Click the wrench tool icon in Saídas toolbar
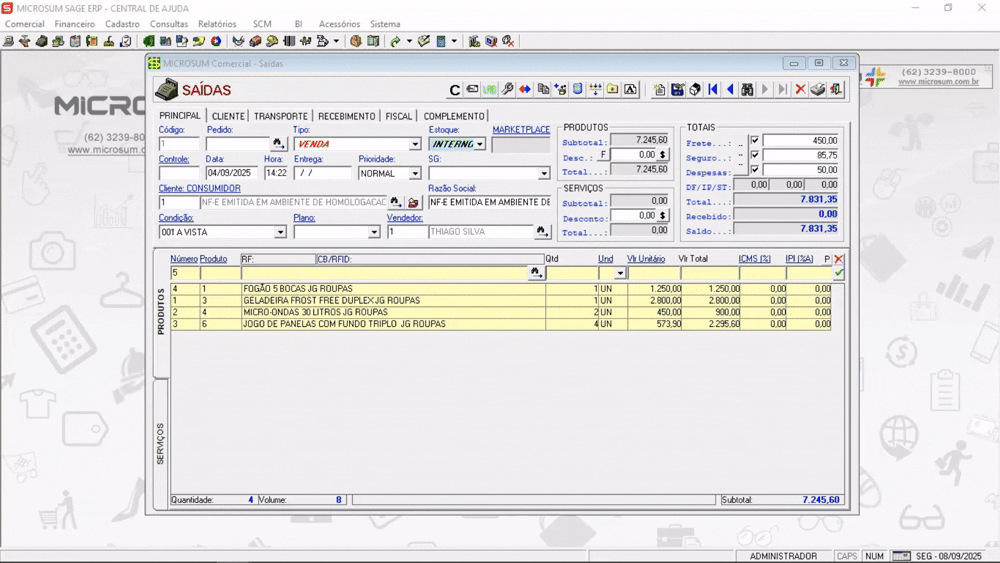This screenshot has width=1000, height=563. [508, 89]
